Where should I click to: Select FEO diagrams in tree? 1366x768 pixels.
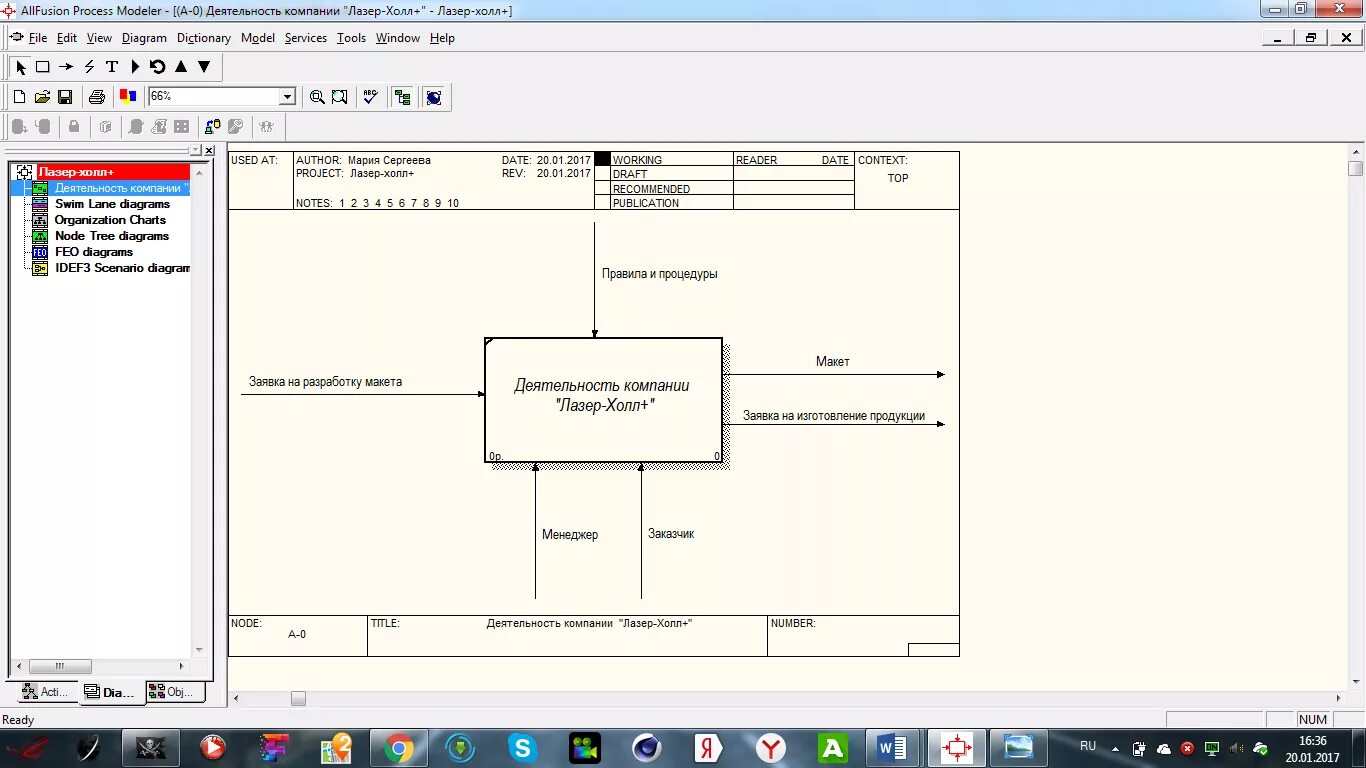coord(94,252)
